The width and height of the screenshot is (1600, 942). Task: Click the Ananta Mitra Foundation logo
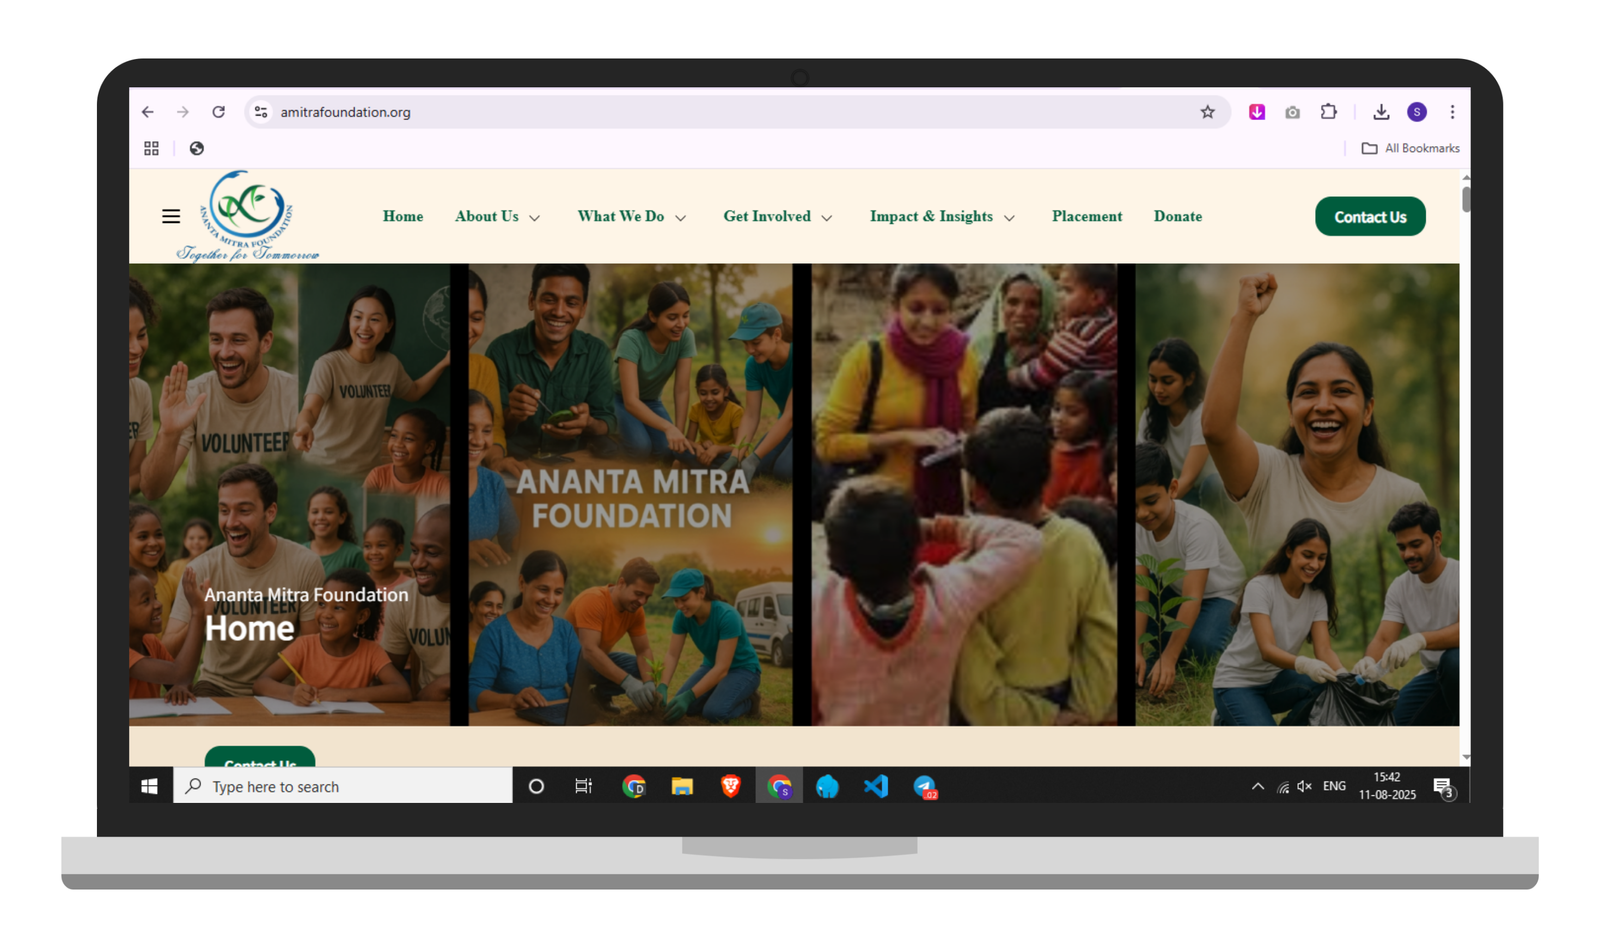point(248,216)
